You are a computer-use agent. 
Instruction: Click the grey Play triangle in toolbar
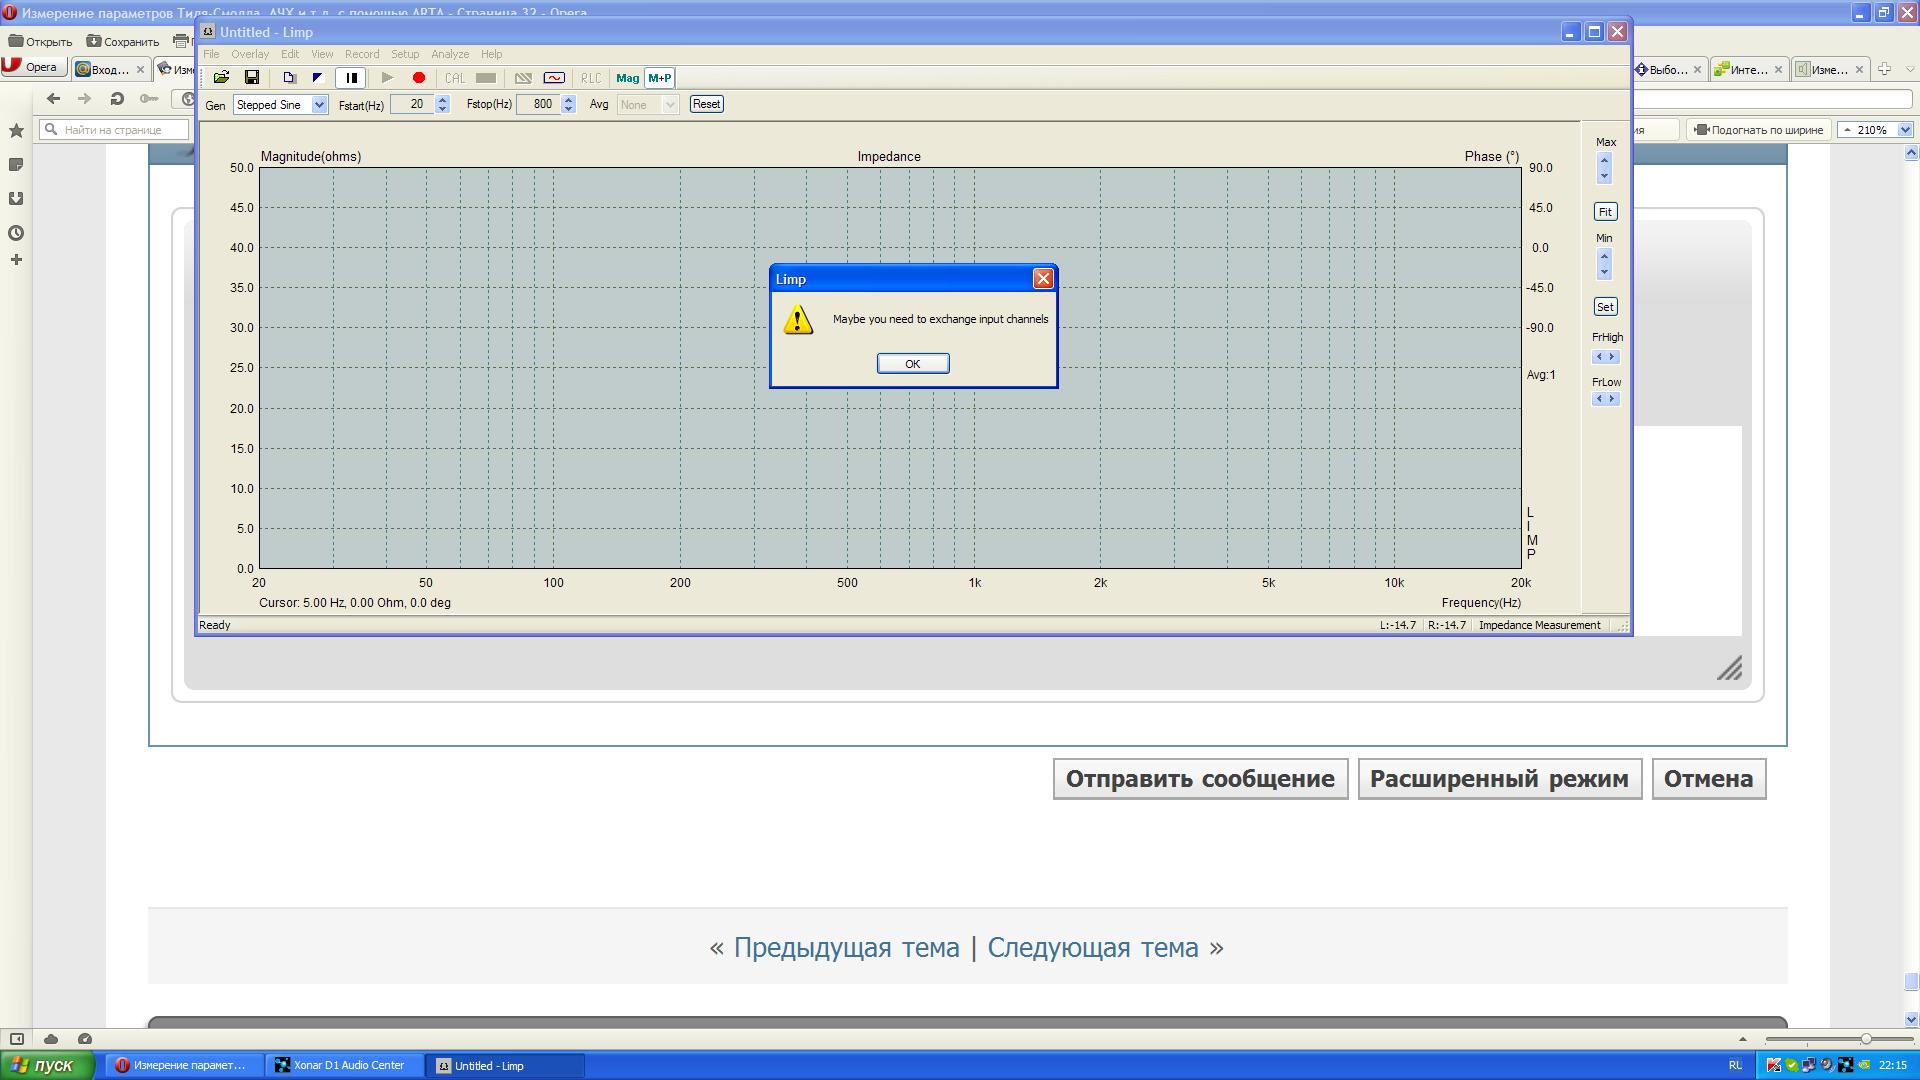tap(388, 78)
